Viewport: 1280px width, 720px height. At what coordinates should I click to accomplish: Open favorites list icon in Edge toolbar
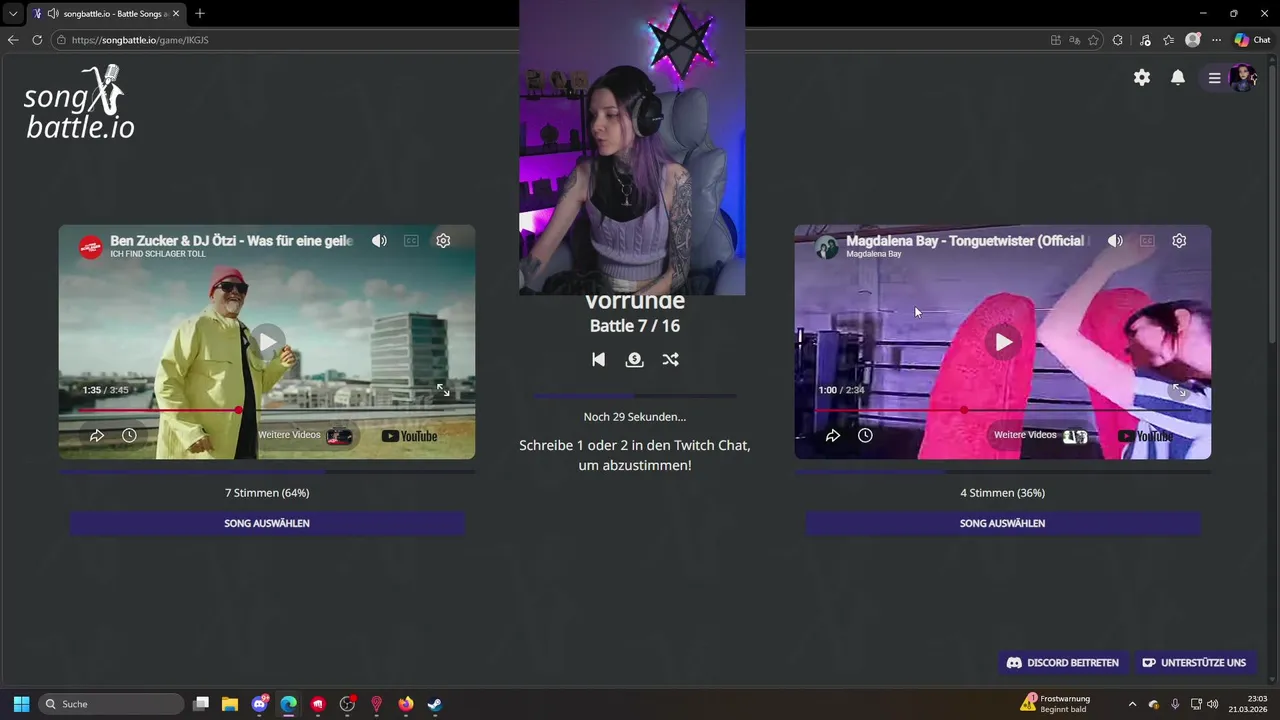pyautogui.click(x=1168, y=40)
